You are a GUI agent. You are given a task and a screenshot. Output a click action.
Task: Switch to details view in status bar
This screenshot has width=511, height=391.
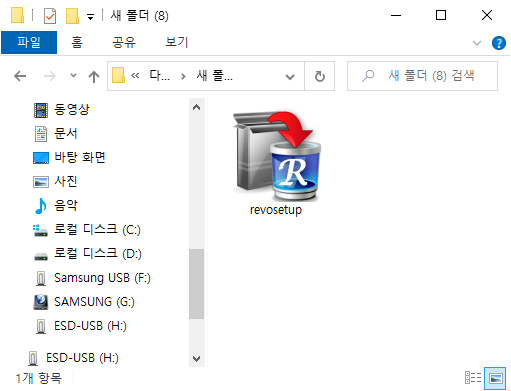click(x=473, y=378)
